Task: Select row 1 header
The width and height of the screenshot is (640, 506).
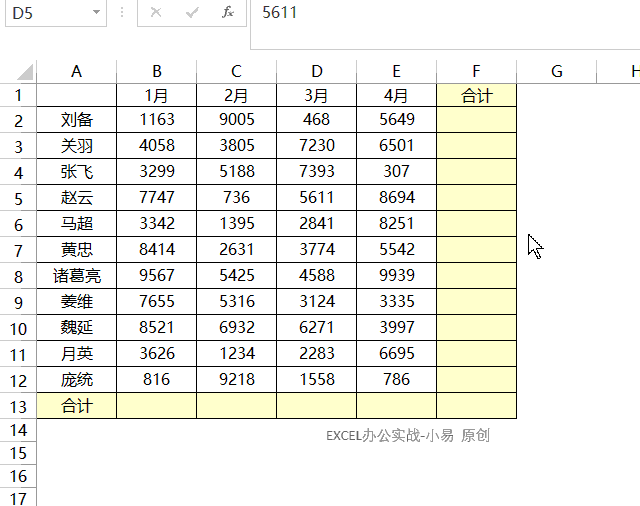Action: pos(18,95)
